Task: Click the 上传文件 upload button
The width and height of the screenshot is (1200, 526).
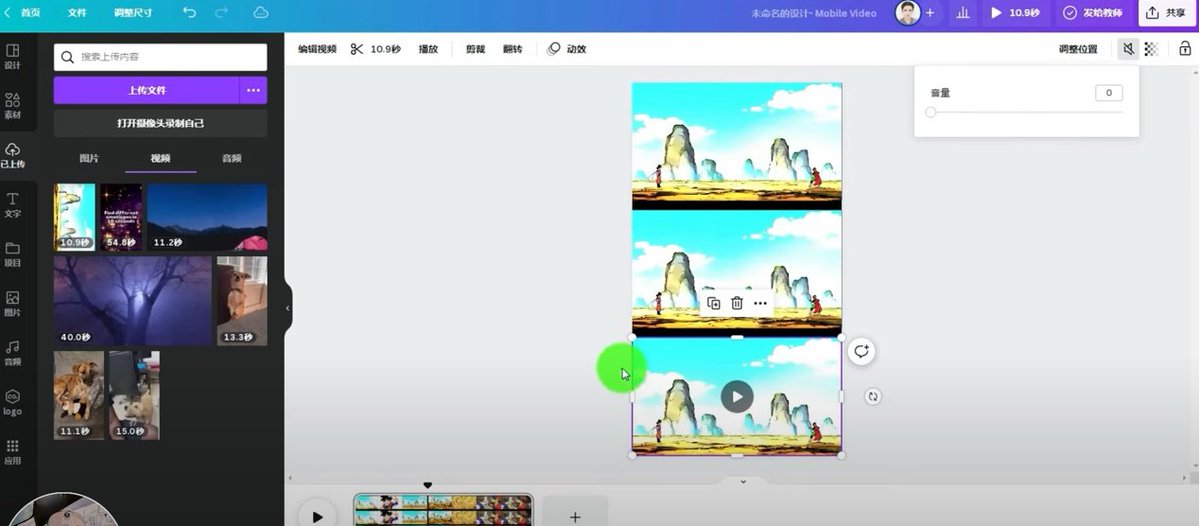Action: click(147, 90)
